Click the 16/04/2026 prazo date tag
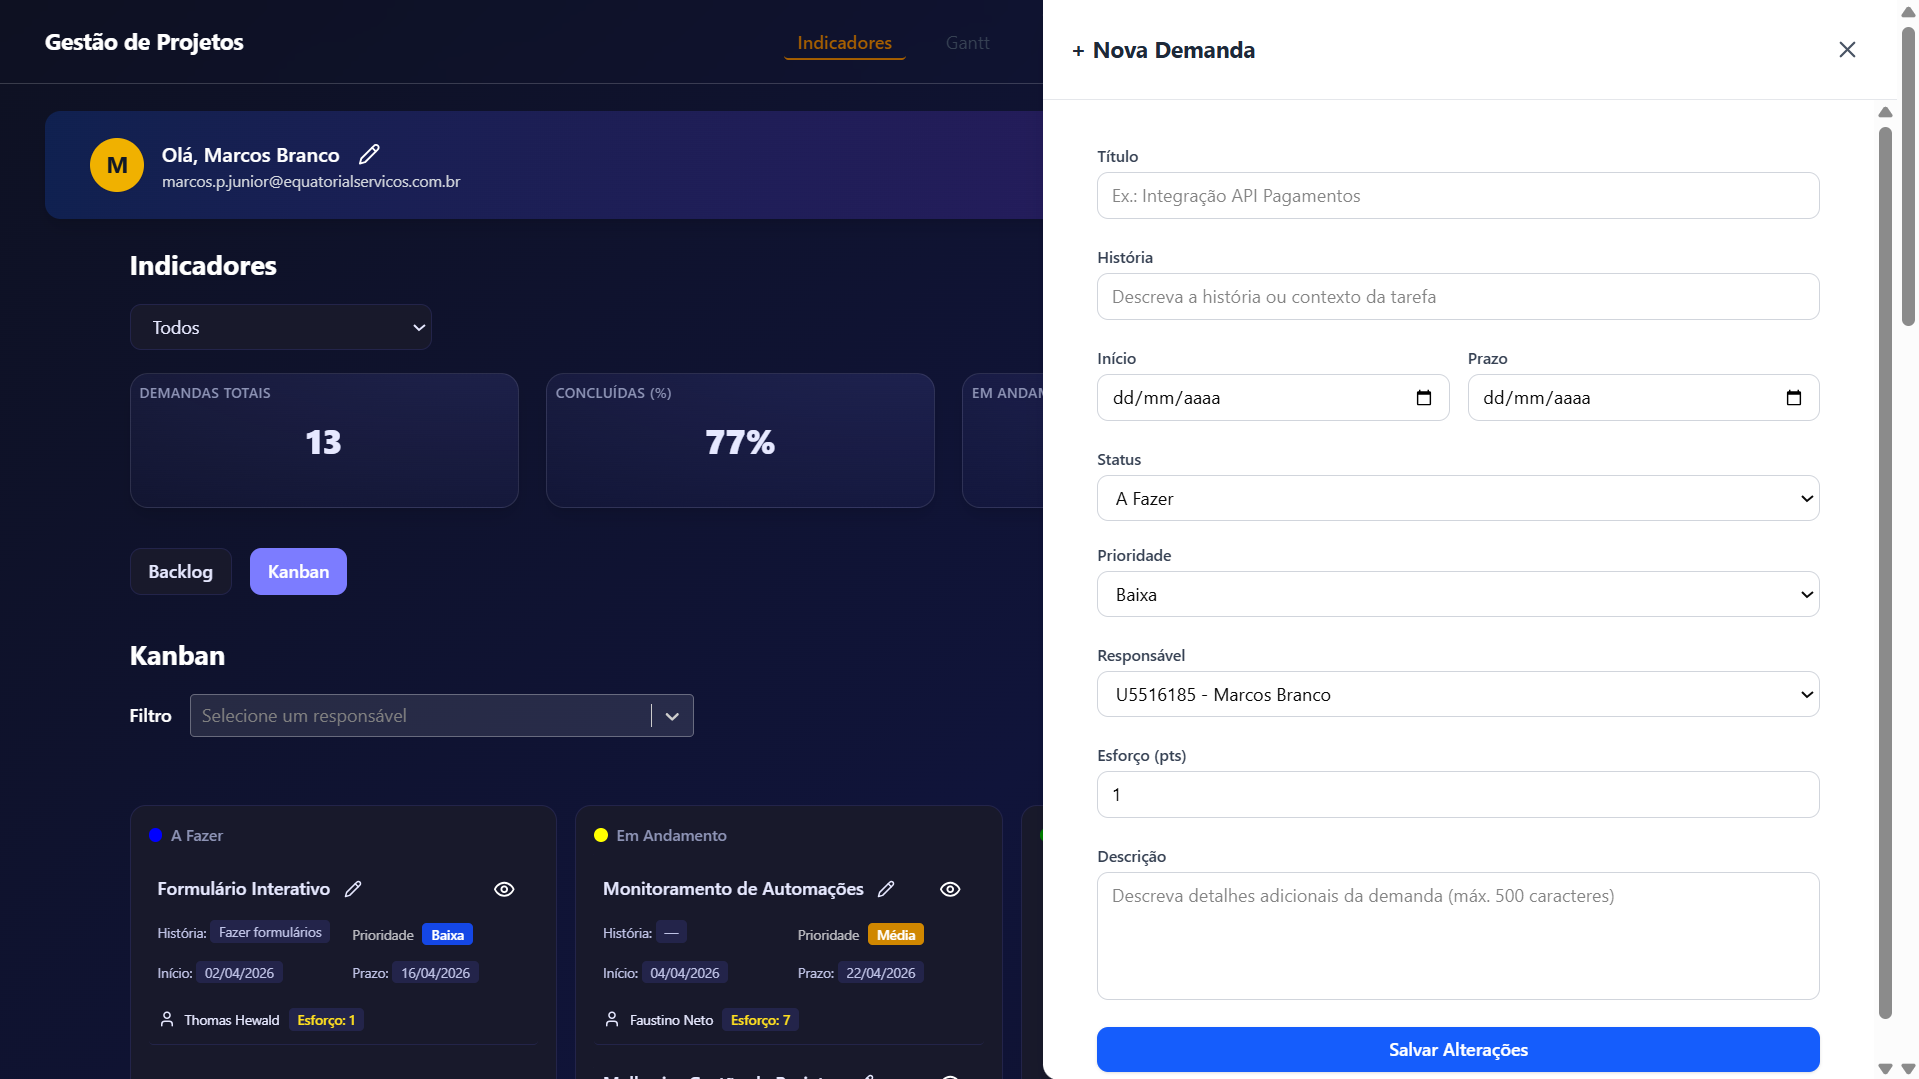 coord(435,973)
